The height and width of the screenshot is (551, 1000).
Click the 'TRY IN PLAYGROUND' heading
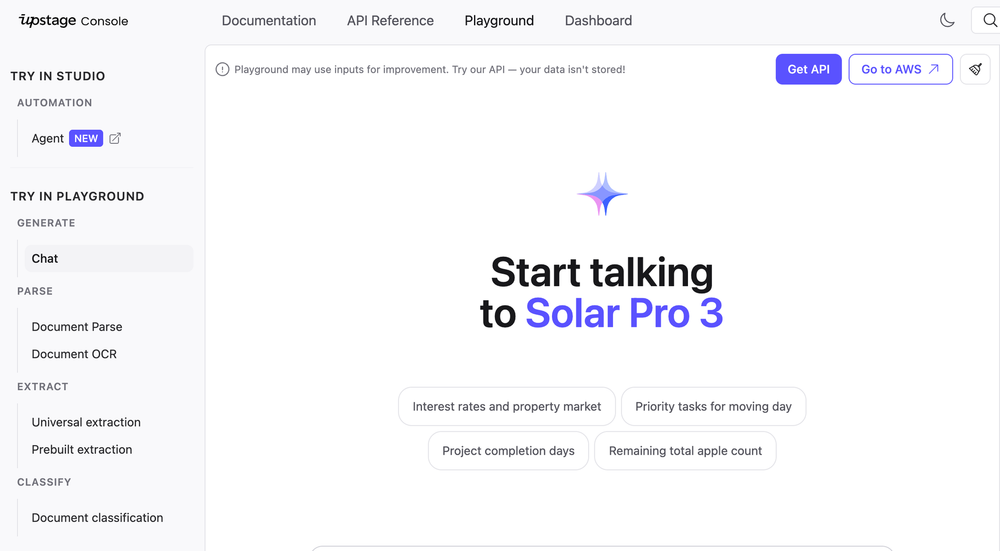tap(77, 196)
